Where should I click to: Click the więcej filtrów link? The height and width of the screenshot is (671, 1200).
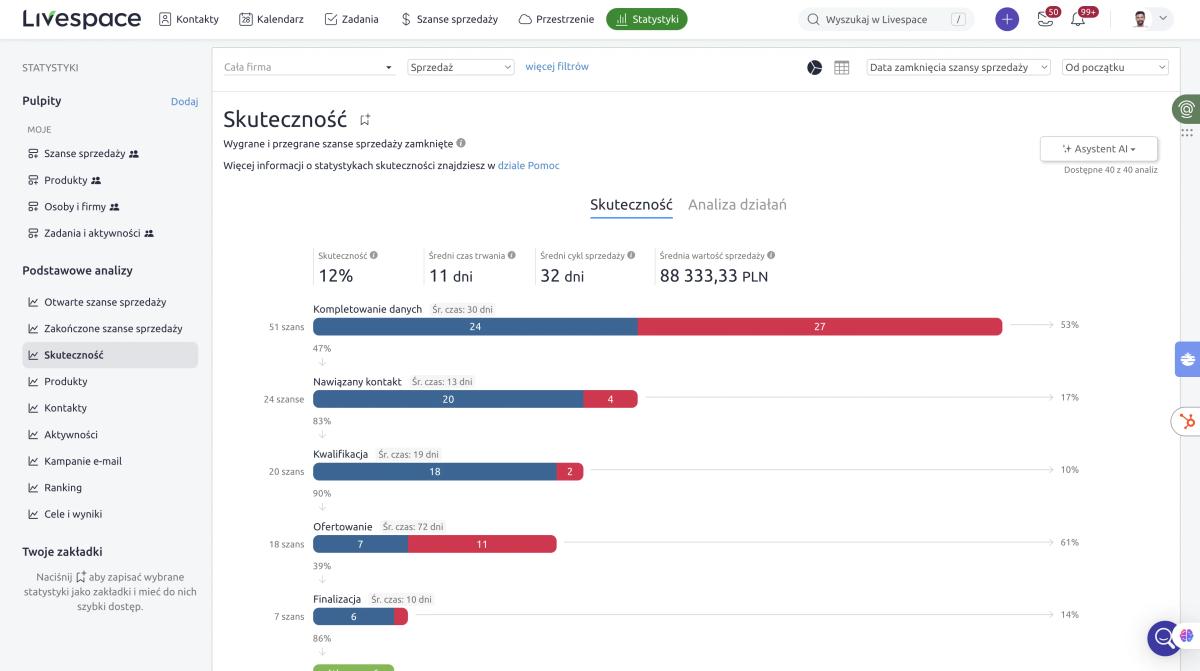(557, 67)
